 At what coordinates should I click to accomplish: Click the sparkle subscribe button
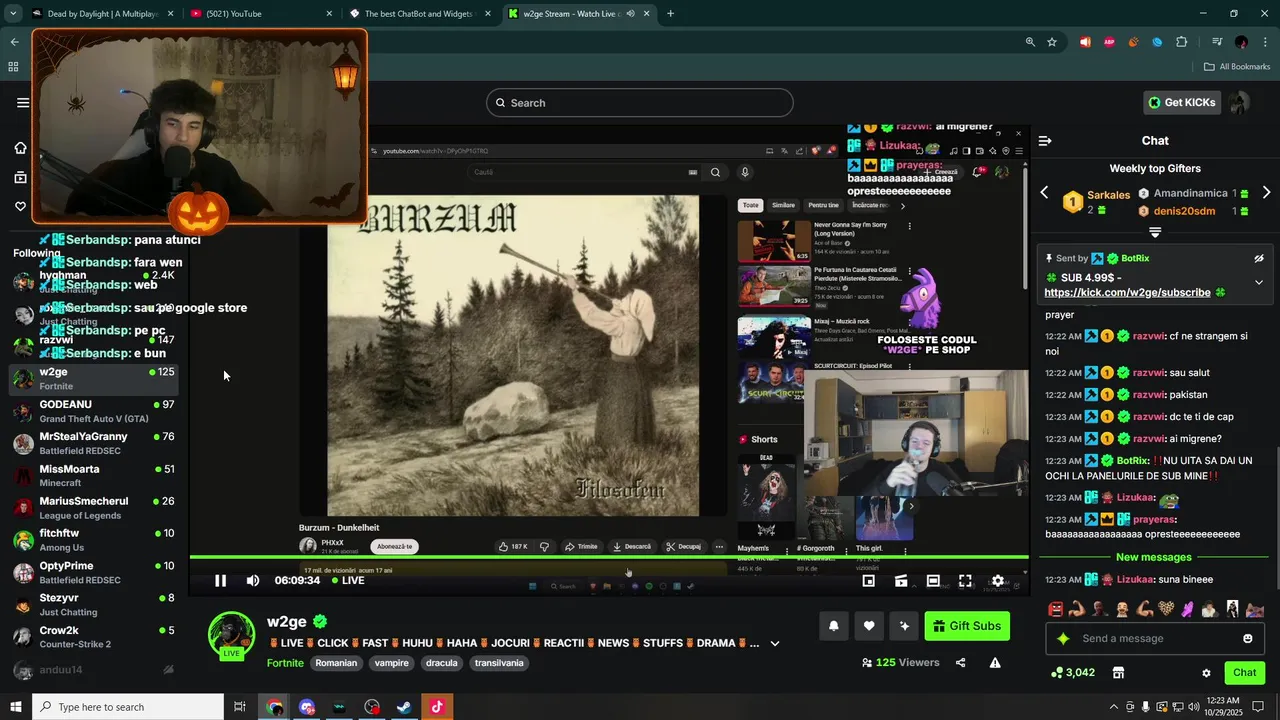[904, 626]
